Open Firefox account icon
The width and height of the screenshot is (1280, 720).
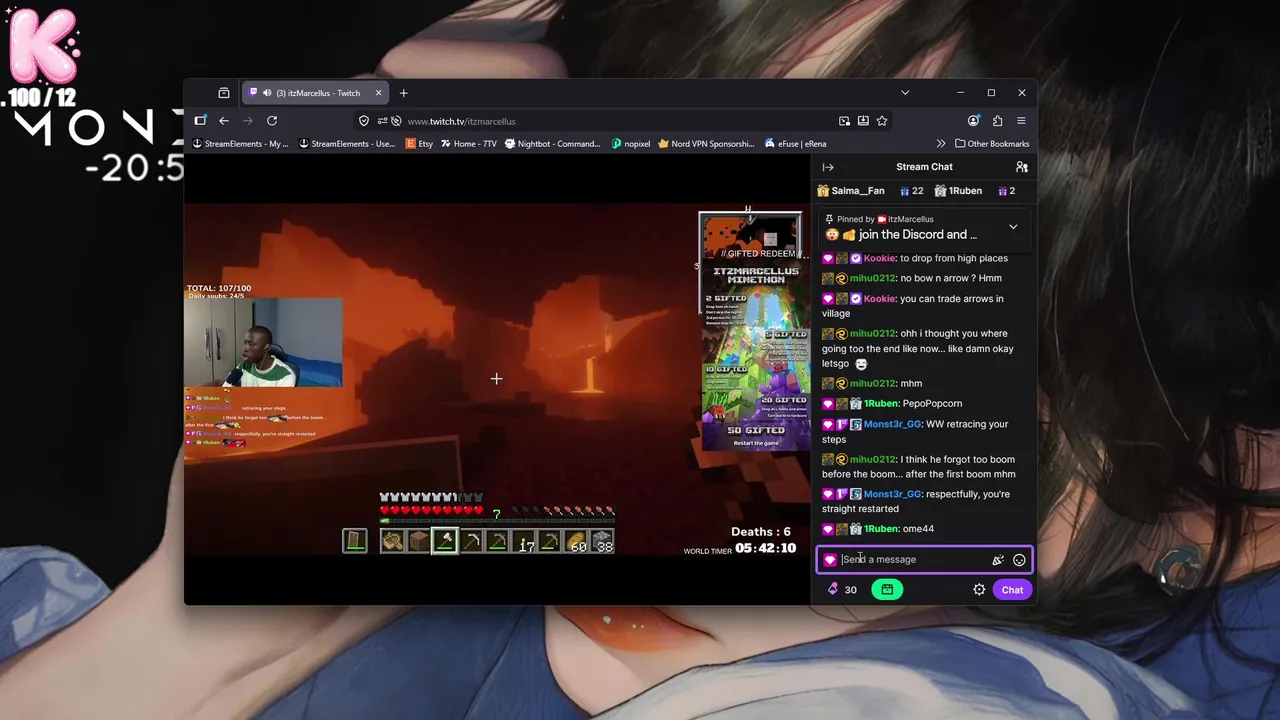[x=974, y=121]
